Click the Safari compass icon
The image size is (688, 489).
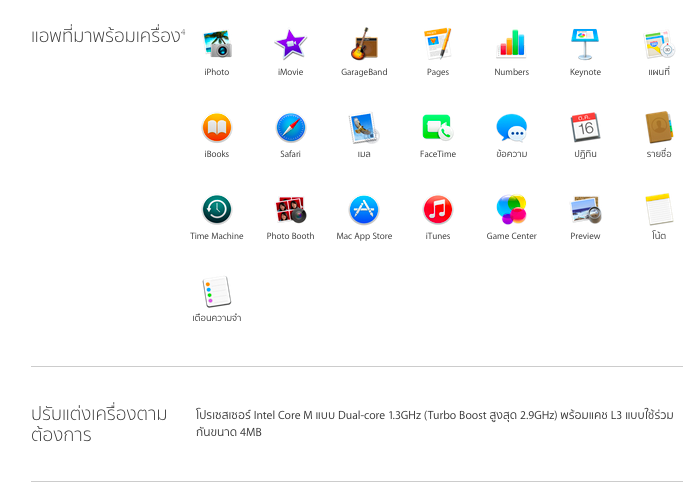pyautogui.click(x=290, y=127)
